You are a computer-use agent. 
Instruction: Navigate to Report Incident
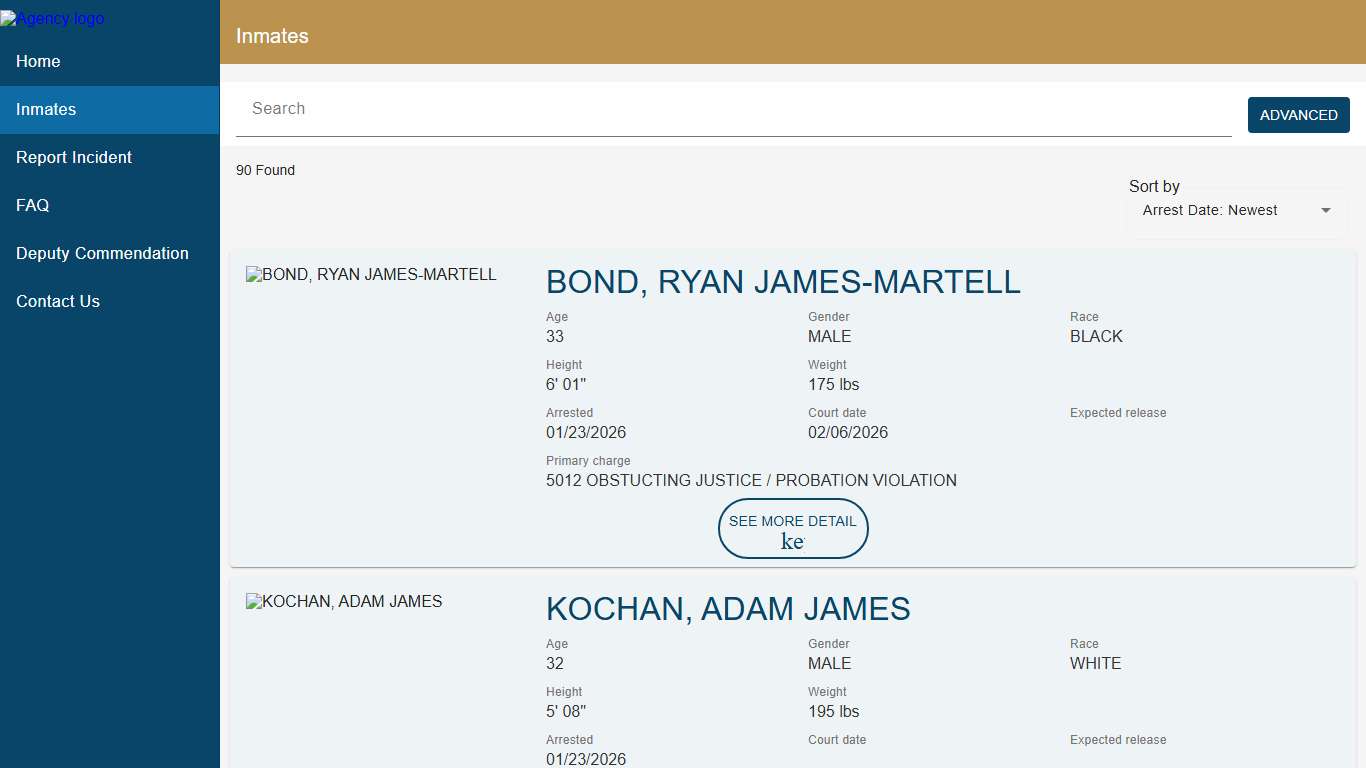[74, 157]
